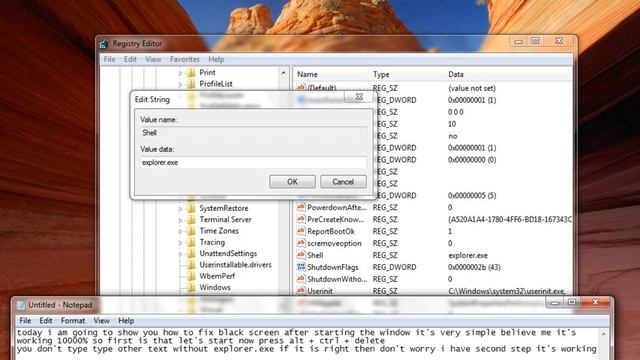The image size is (640, 360).
Task: Select the Print folder icon
Action: [x=191, y=73]
